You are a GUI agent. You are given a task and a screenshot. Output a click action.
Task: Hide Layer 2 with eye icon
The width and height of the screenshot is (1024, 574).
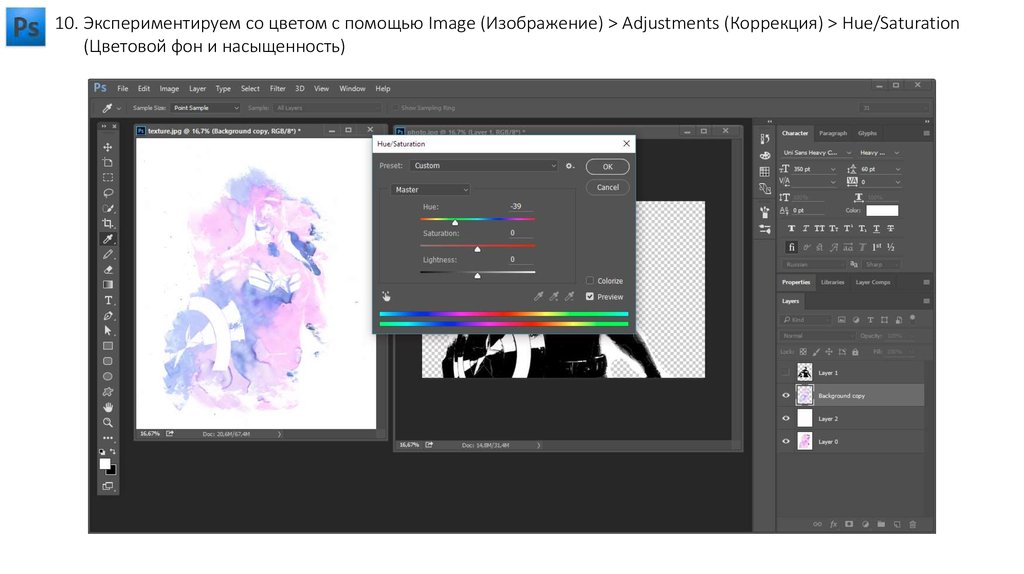pos(786,419)
